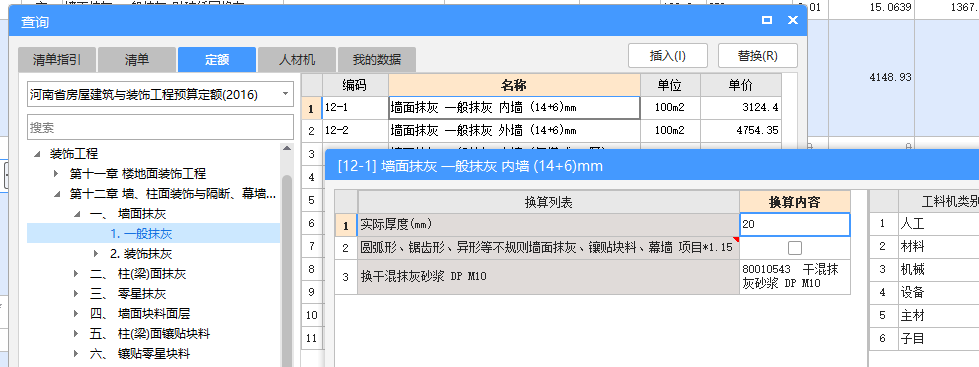Expand the 2. 装饰抹灰 node
Screen dimensions: 979x367
(96, 254)
